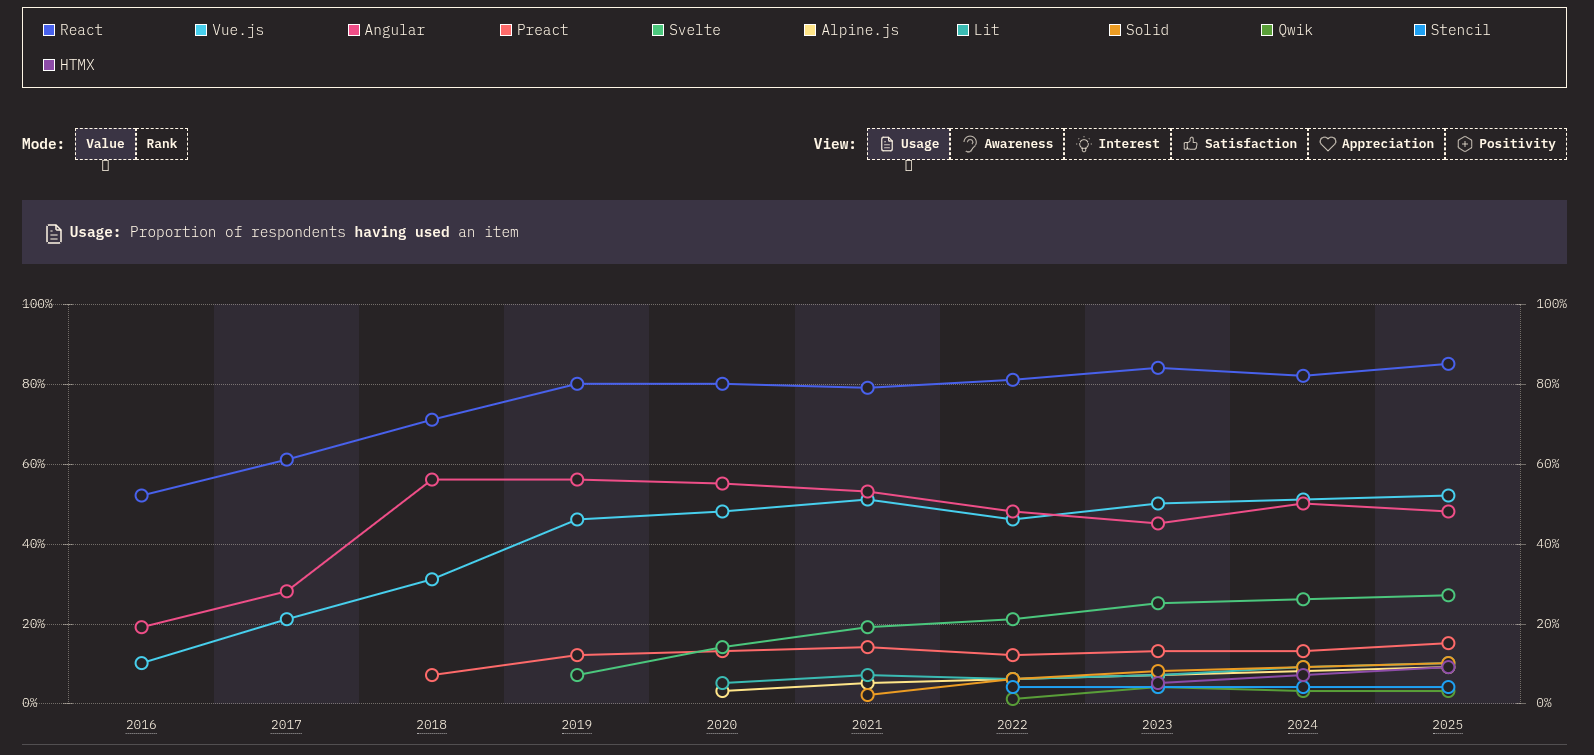
Task: Highlight Solid in the legend
Action: point(1139,30)
